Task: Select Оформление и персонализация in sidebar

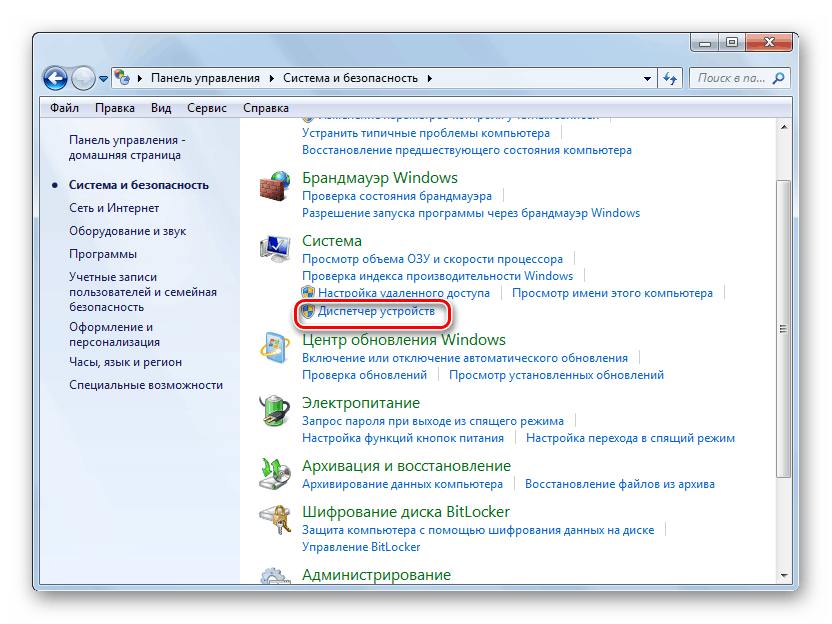Action: 114,335
